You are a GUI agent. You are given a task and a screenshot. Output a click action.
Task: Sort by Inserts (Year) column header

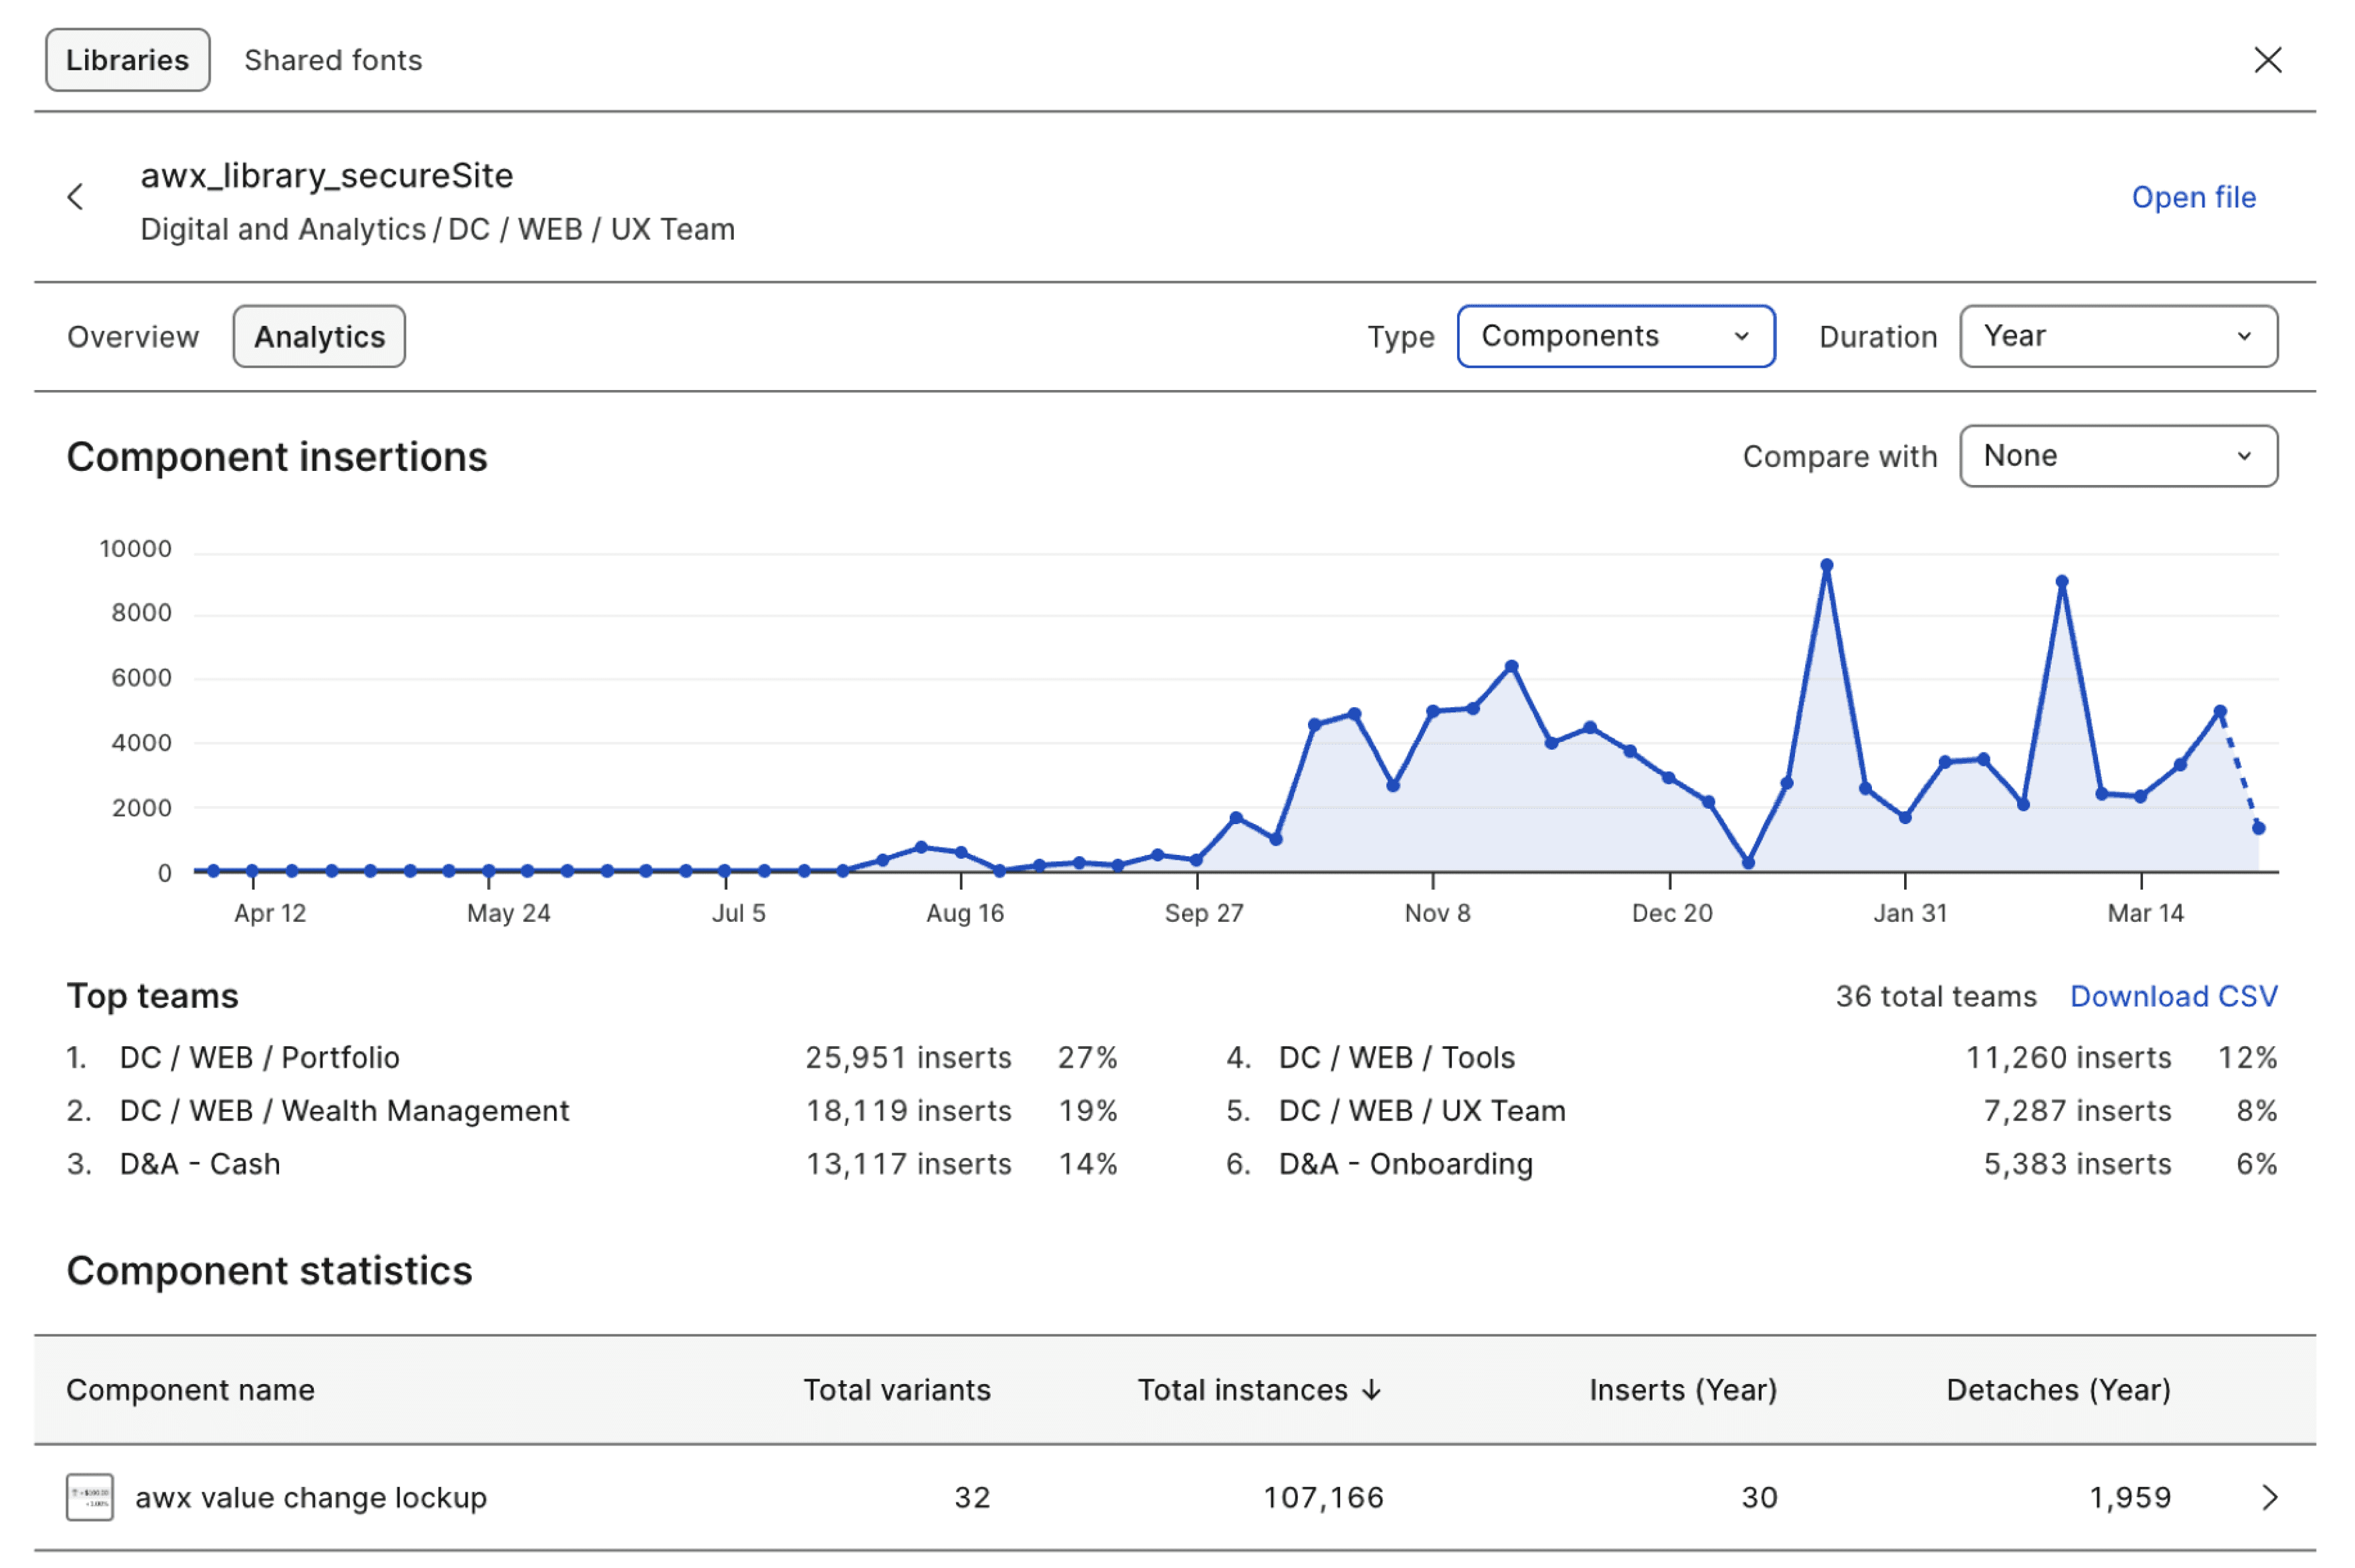click(x=1682, y=1390)
